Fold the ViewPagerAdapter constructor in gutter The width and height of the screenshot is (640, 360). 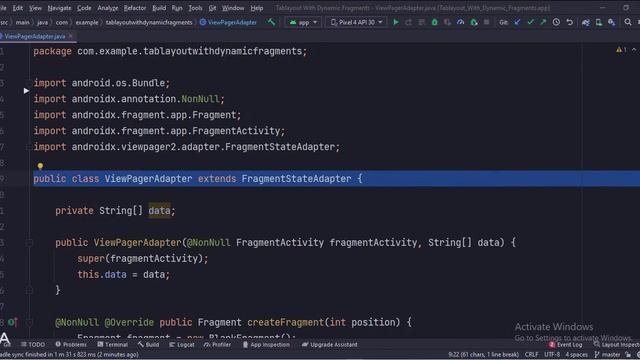(x=29, y=242)
